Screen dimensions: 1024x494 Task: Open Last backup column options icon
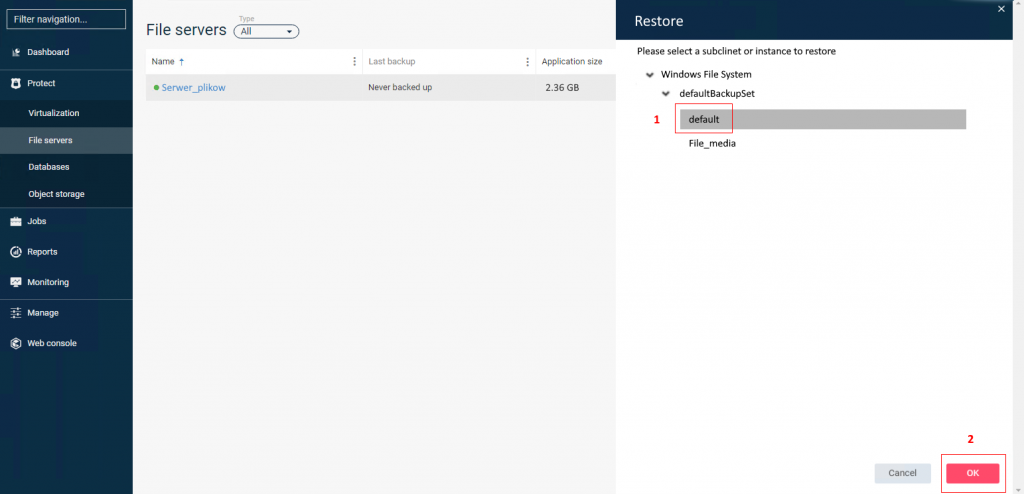527,62
